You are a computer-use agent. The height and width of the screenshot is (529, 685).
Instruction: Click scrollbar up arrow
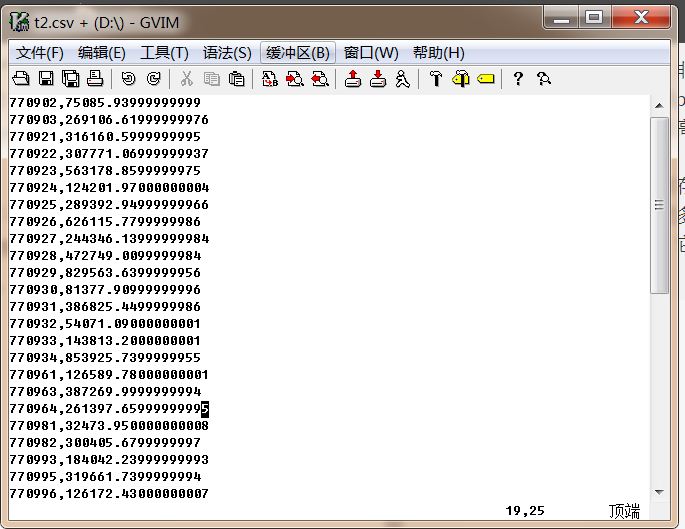coord(659,105)
